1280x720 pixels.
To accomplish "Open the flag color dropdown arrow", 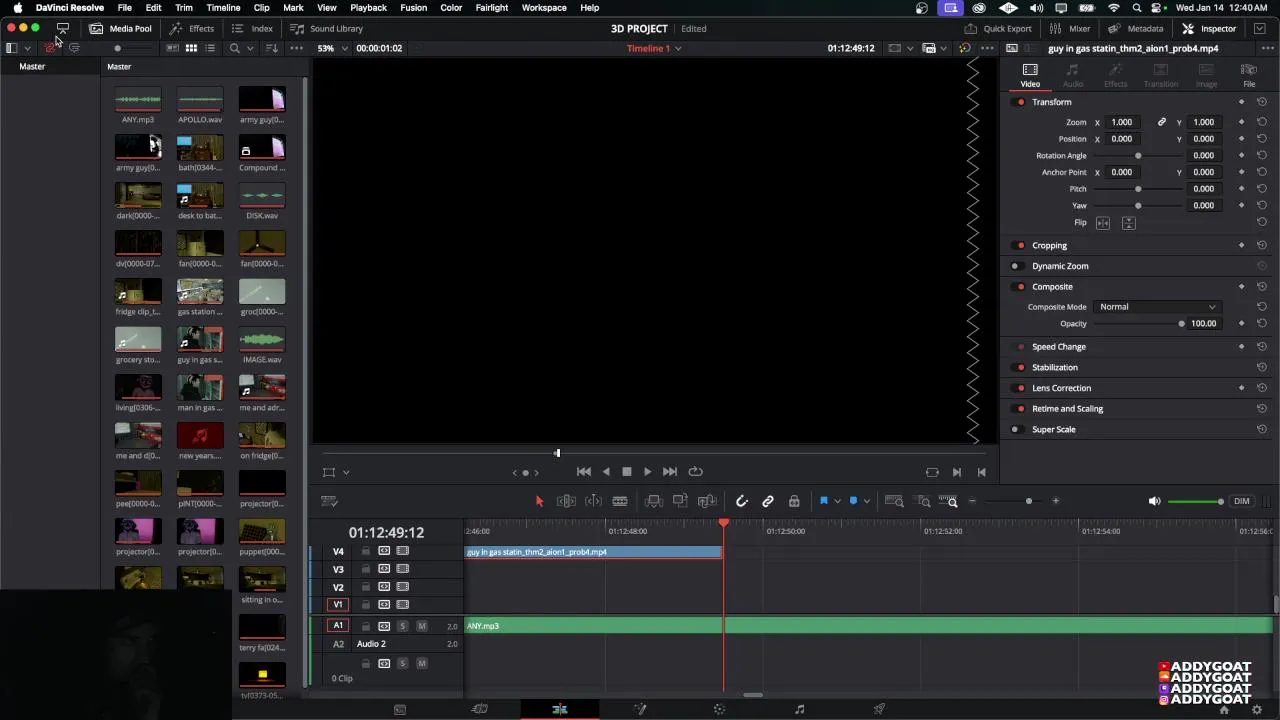I will pos(837,501).
